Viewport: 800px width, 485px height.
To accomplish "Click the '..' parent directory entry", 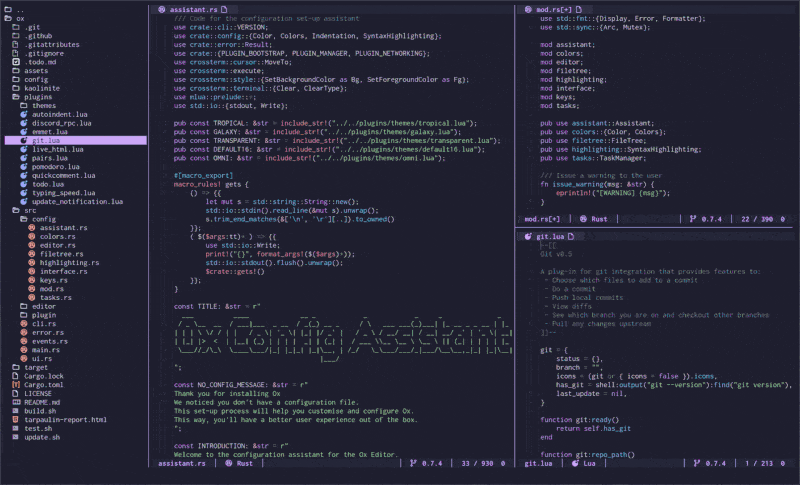I will coord(20,9).
